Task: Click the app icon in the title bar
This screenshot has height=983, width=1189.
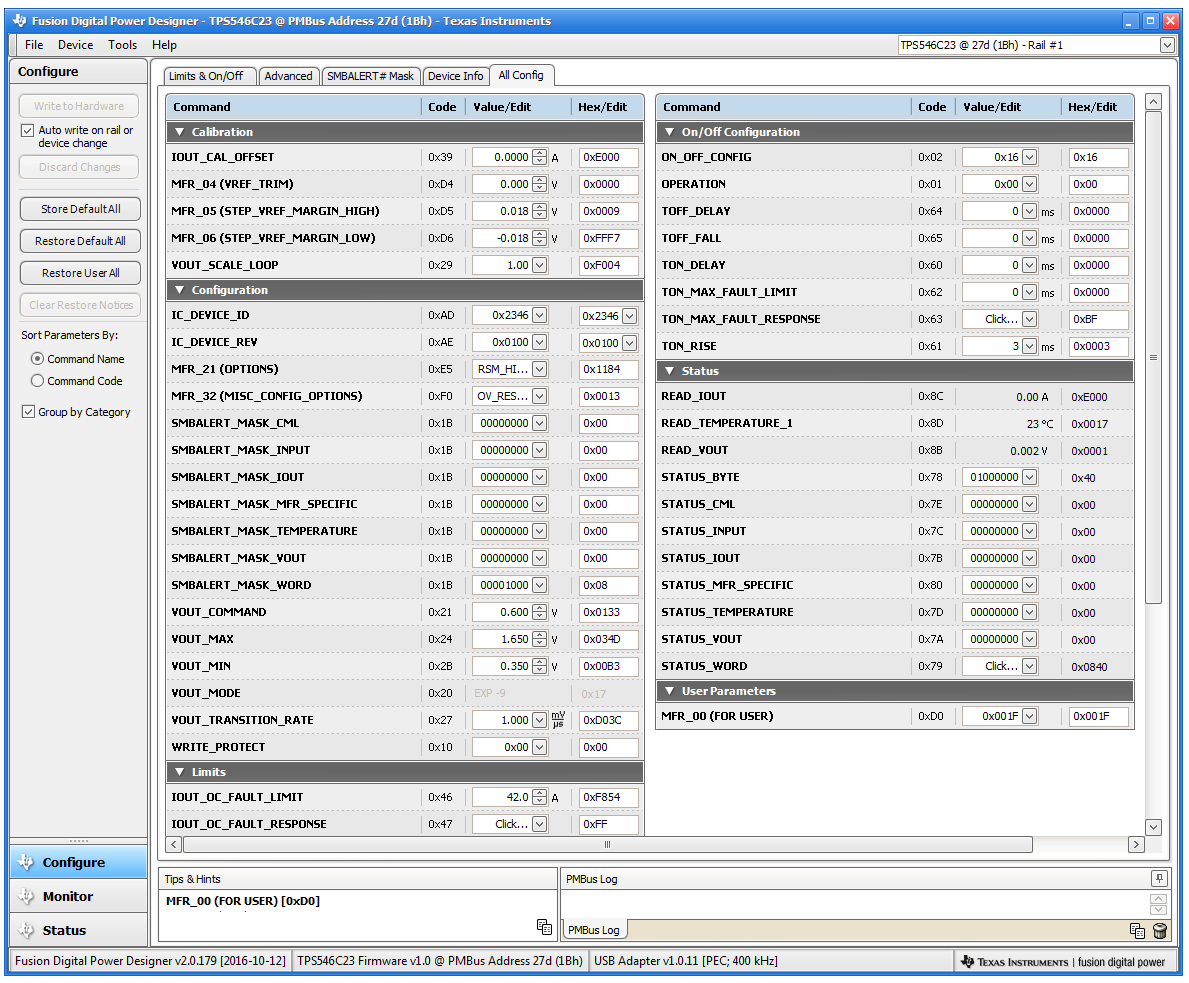Action: click(x=20, y=21)
